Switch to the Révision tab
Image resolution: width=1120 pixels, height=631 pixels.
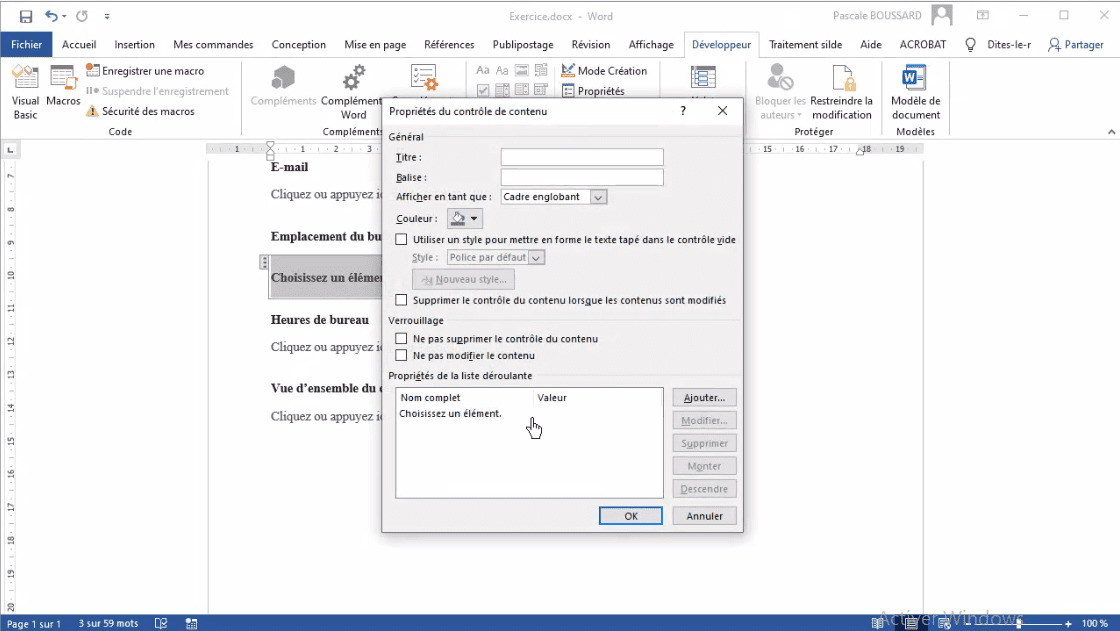(590, 44)
